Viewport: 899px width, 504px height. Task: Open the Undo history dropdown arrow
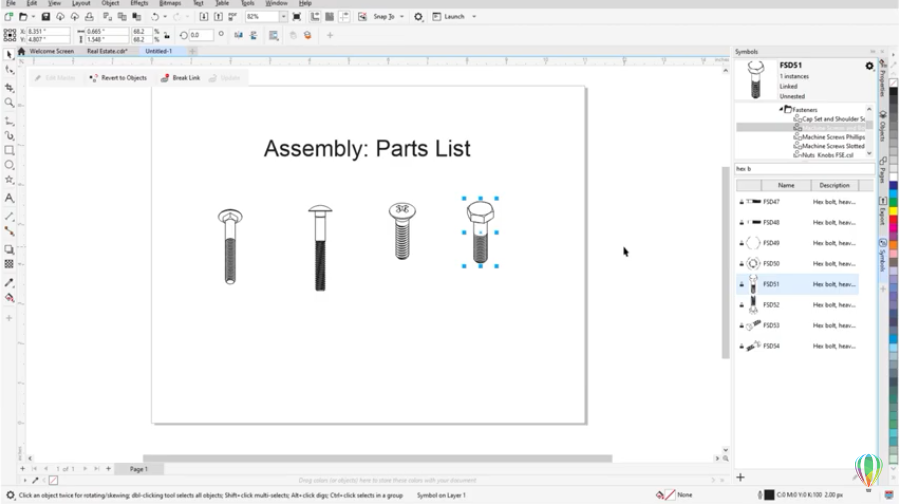(165, 17)
